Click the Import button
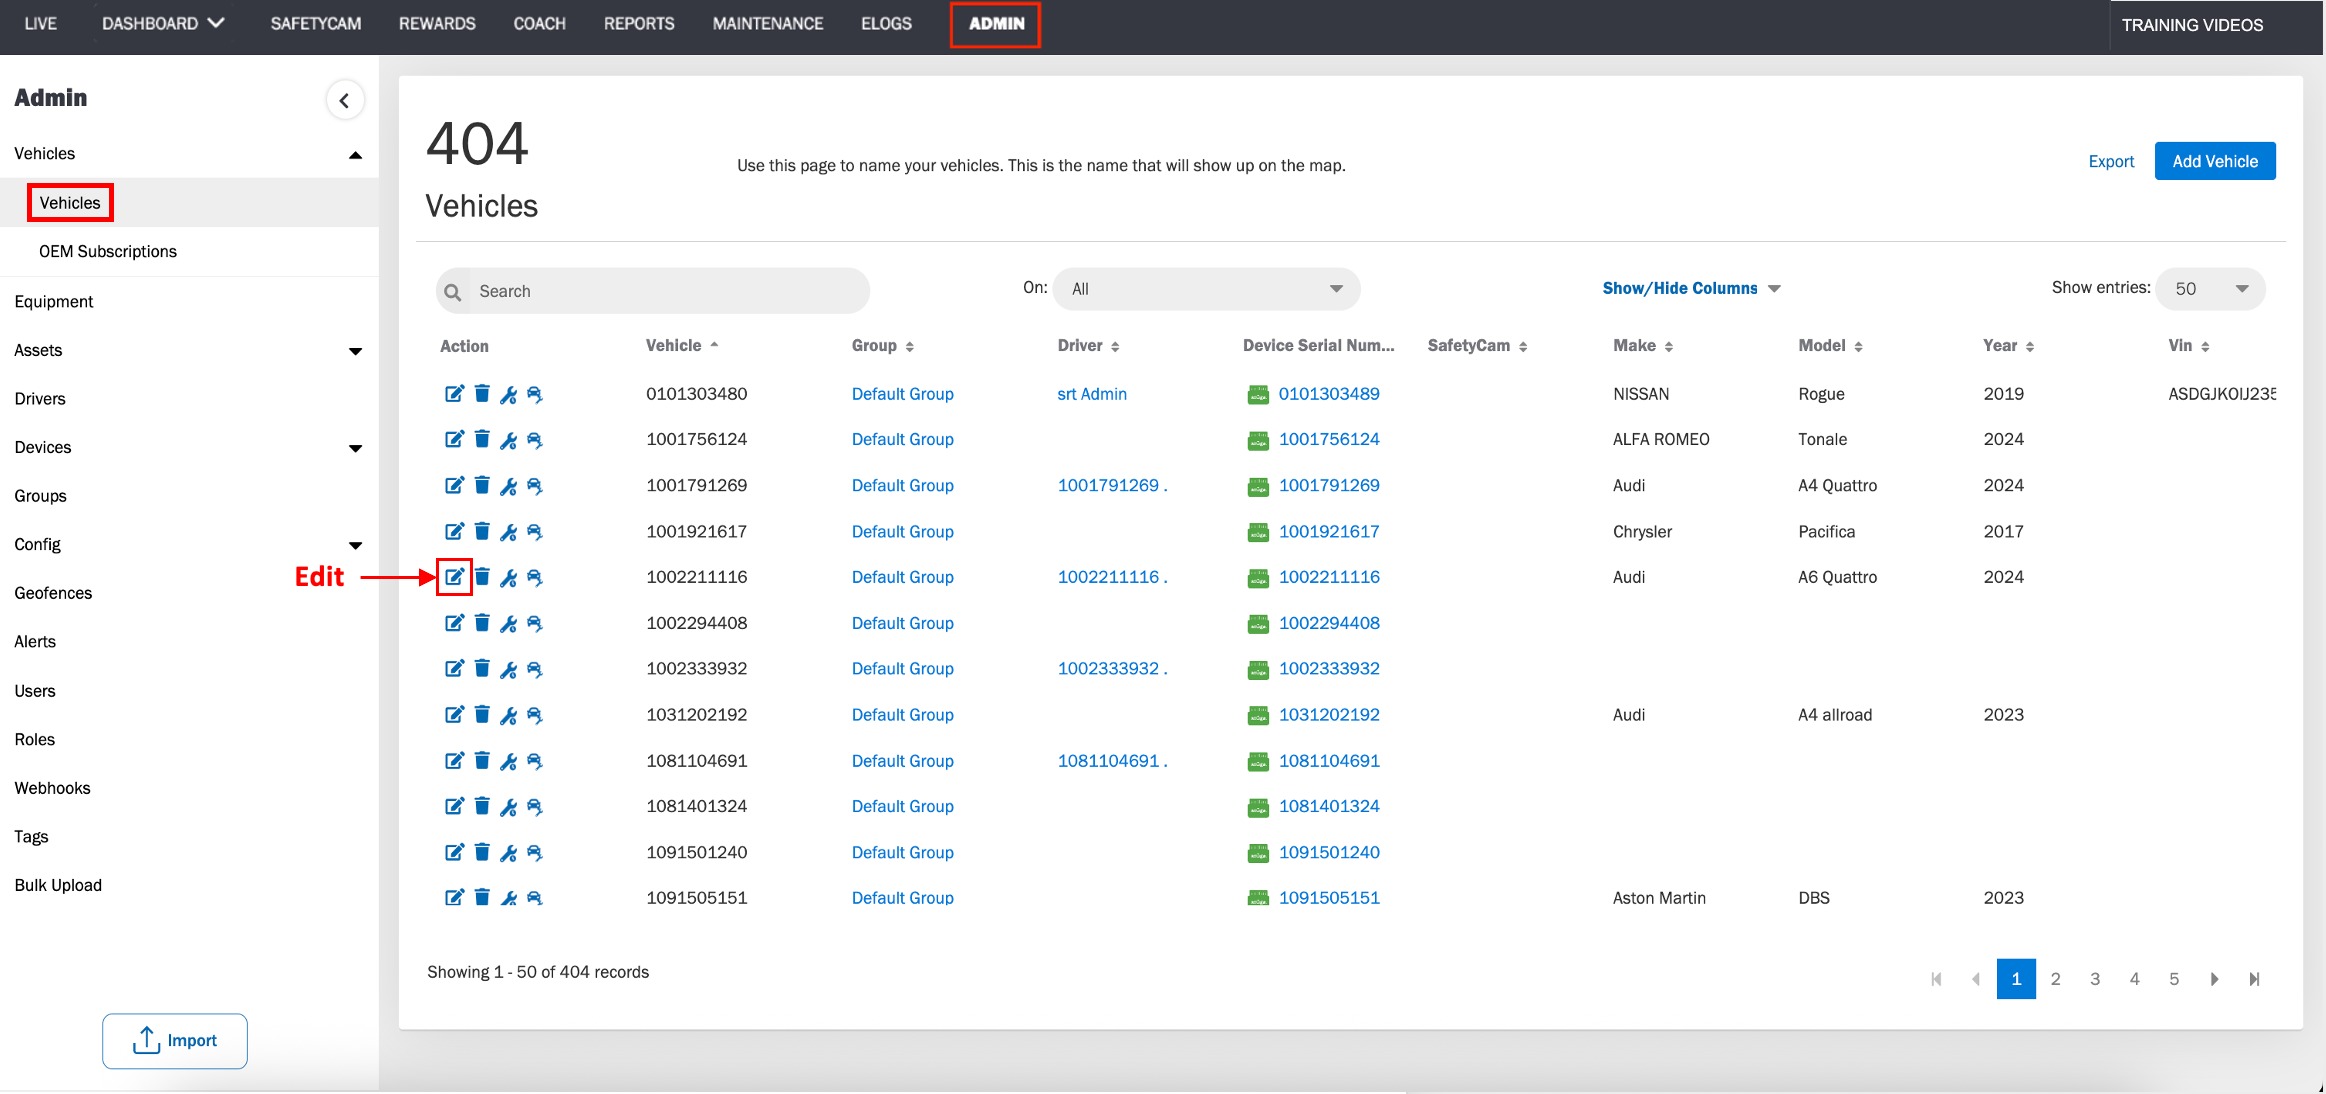The height and width of the screenshot is (1094, 2326). pyautogui.click(x=175, y=1041)
